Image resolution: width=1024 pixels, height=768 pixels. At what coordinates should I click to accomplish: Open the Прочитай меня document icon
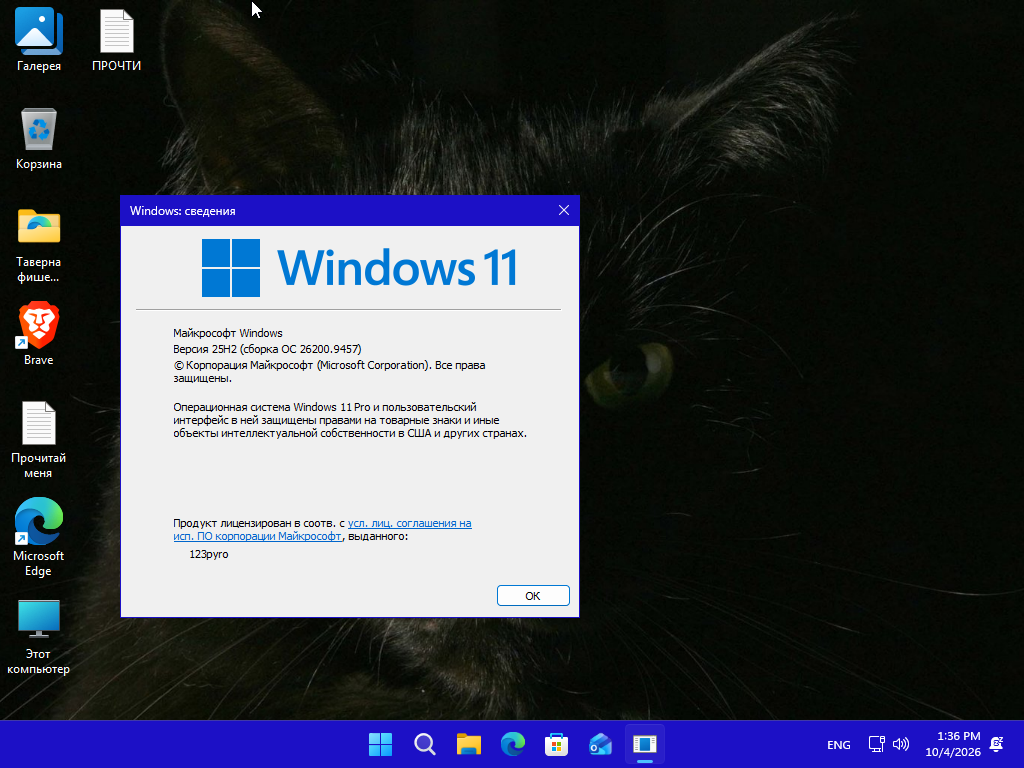click(39, 440)
